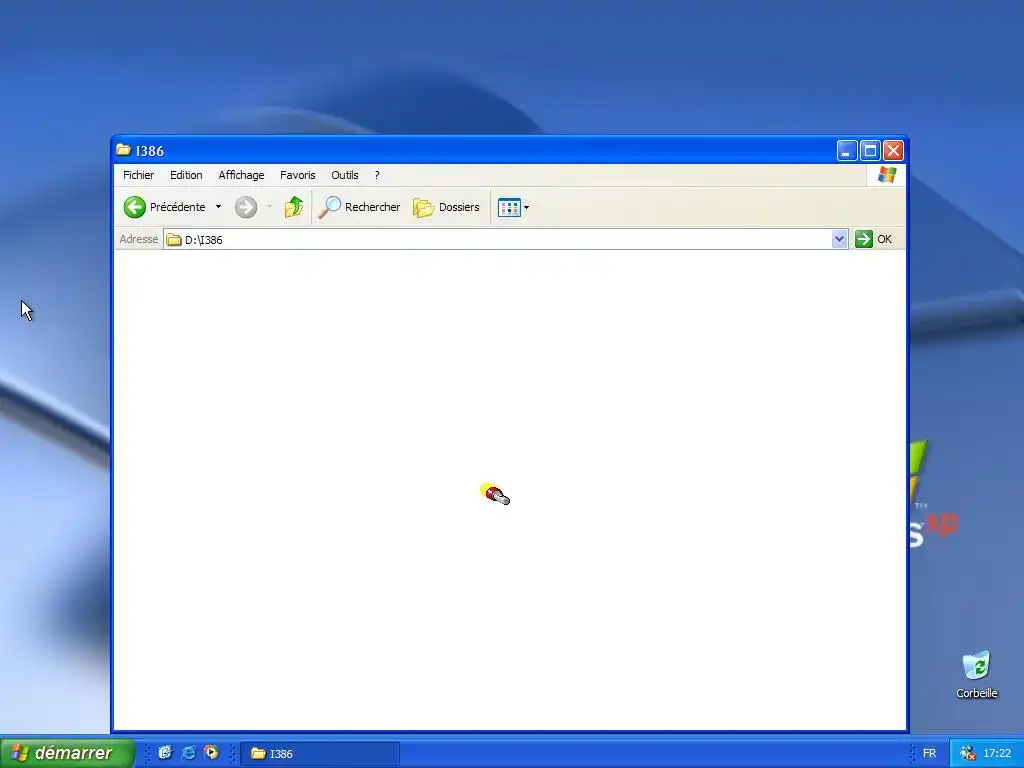Minimize the I386 window

tap(847, 151)
